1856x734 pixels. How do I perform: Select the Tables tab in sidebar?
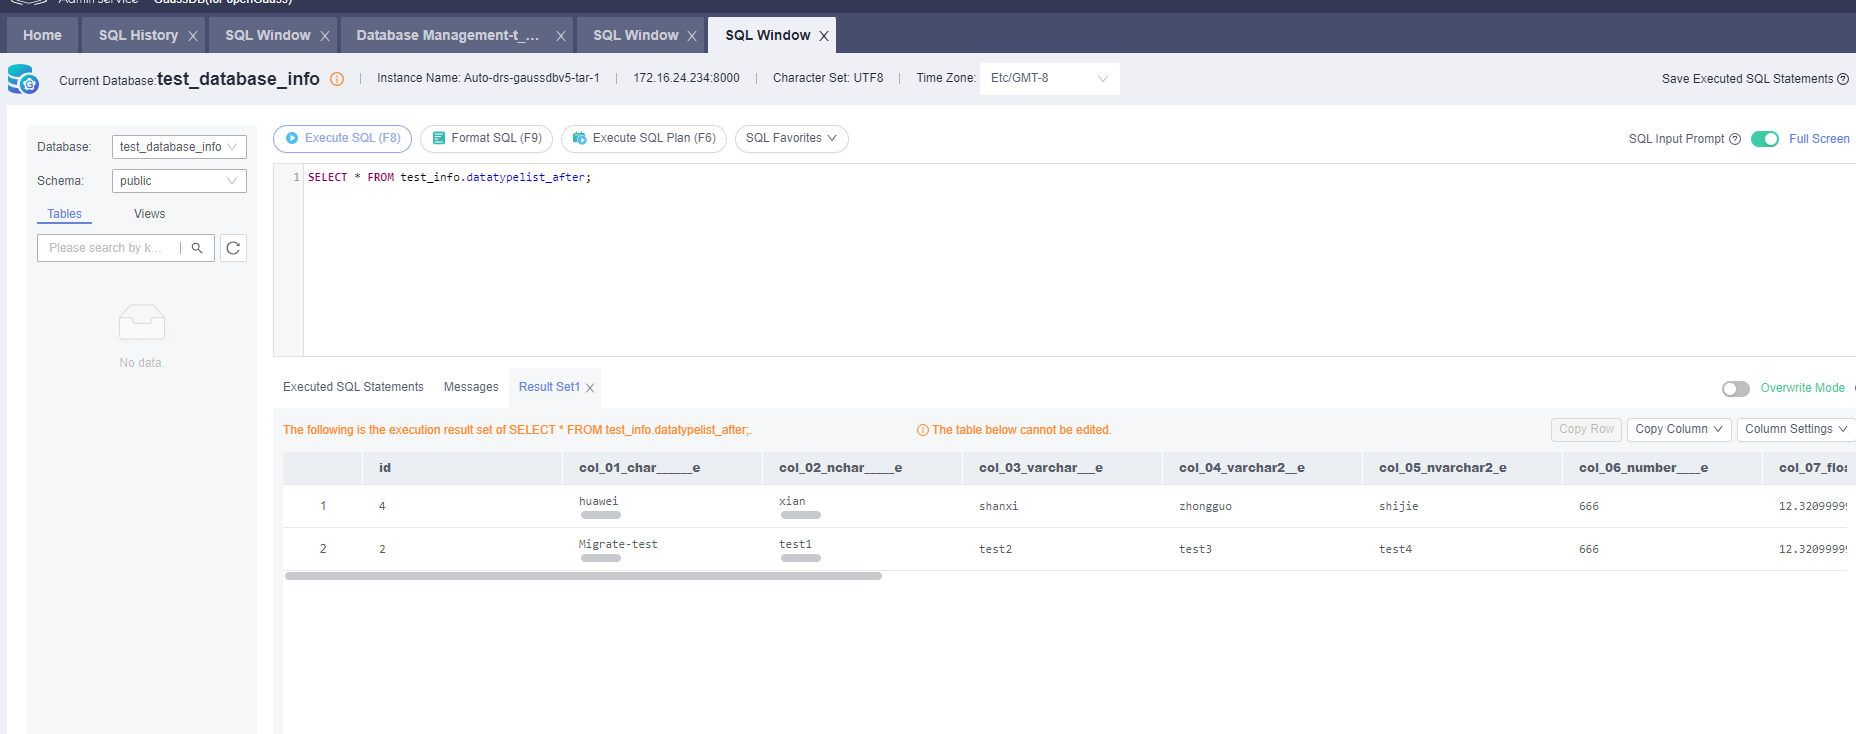click(65, 214)
